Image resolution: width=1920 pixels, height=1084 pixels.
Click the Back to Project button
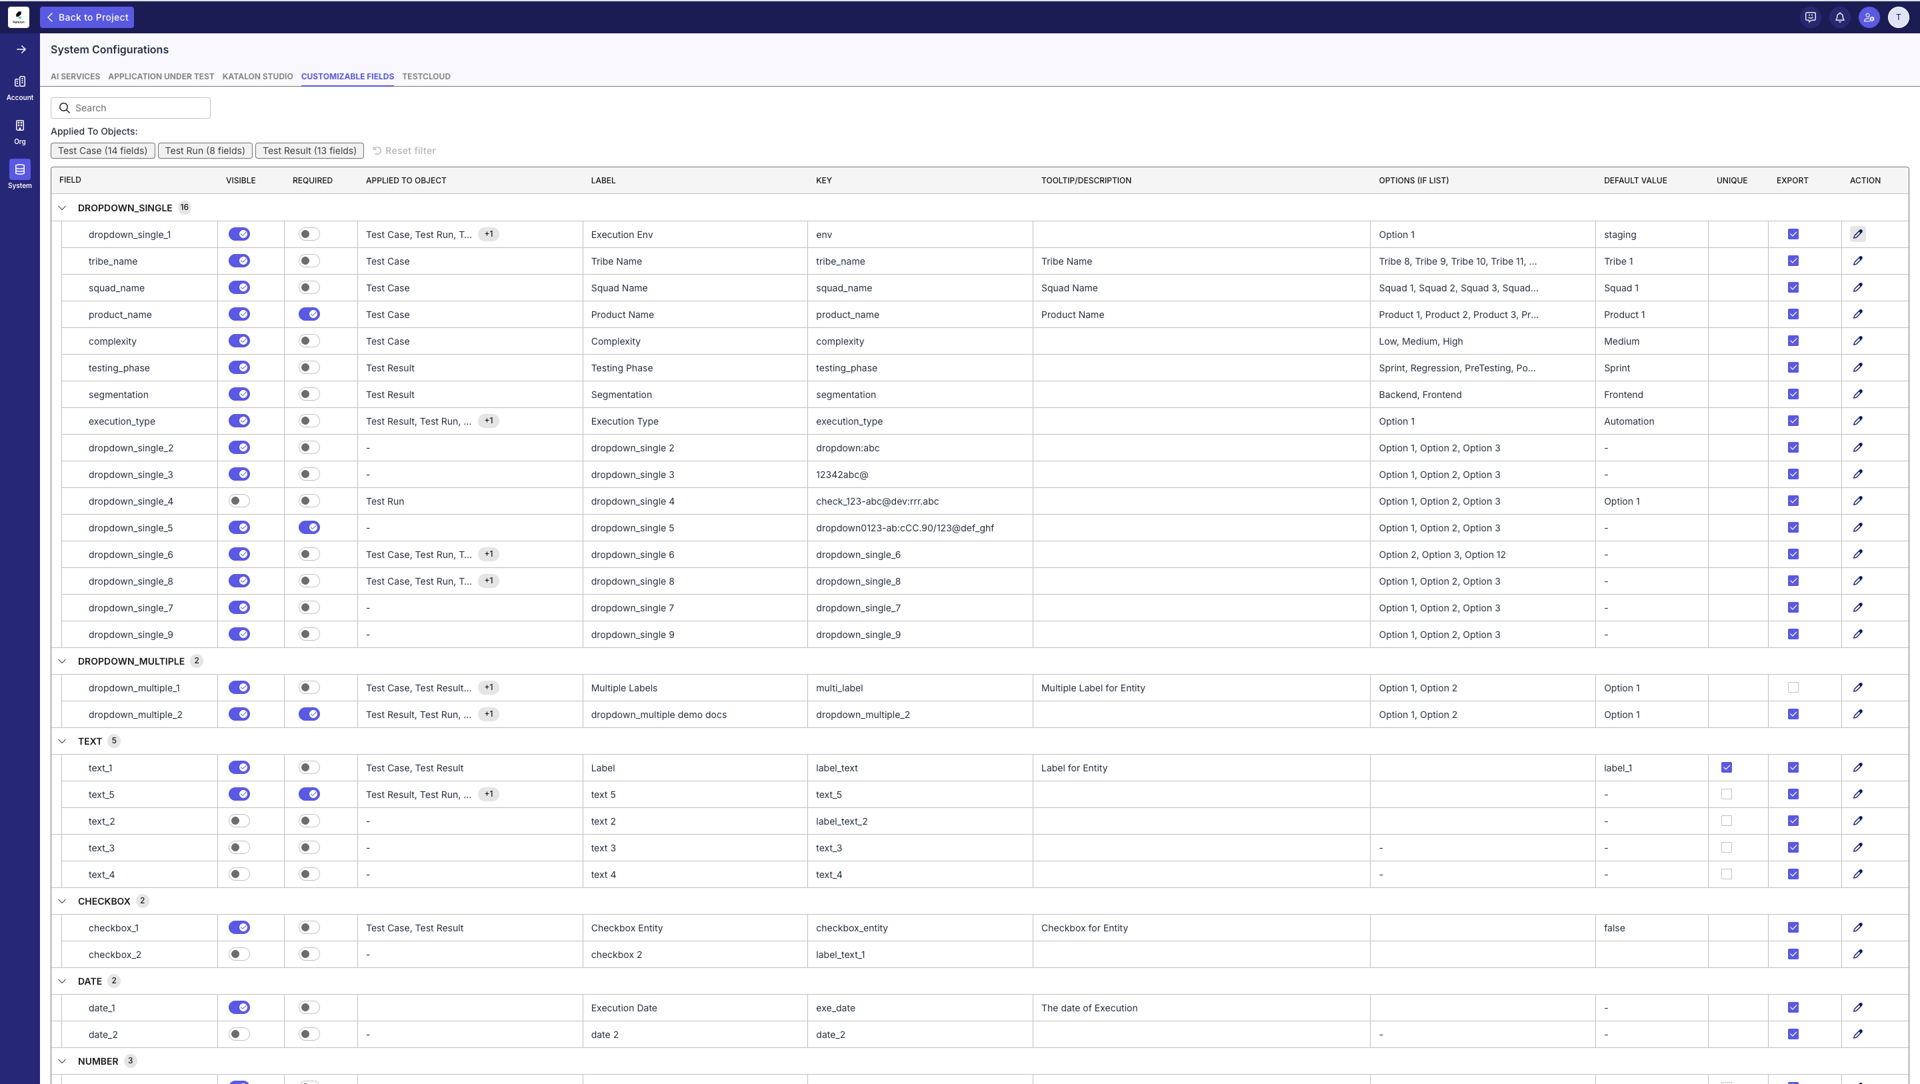coord(87,17)
